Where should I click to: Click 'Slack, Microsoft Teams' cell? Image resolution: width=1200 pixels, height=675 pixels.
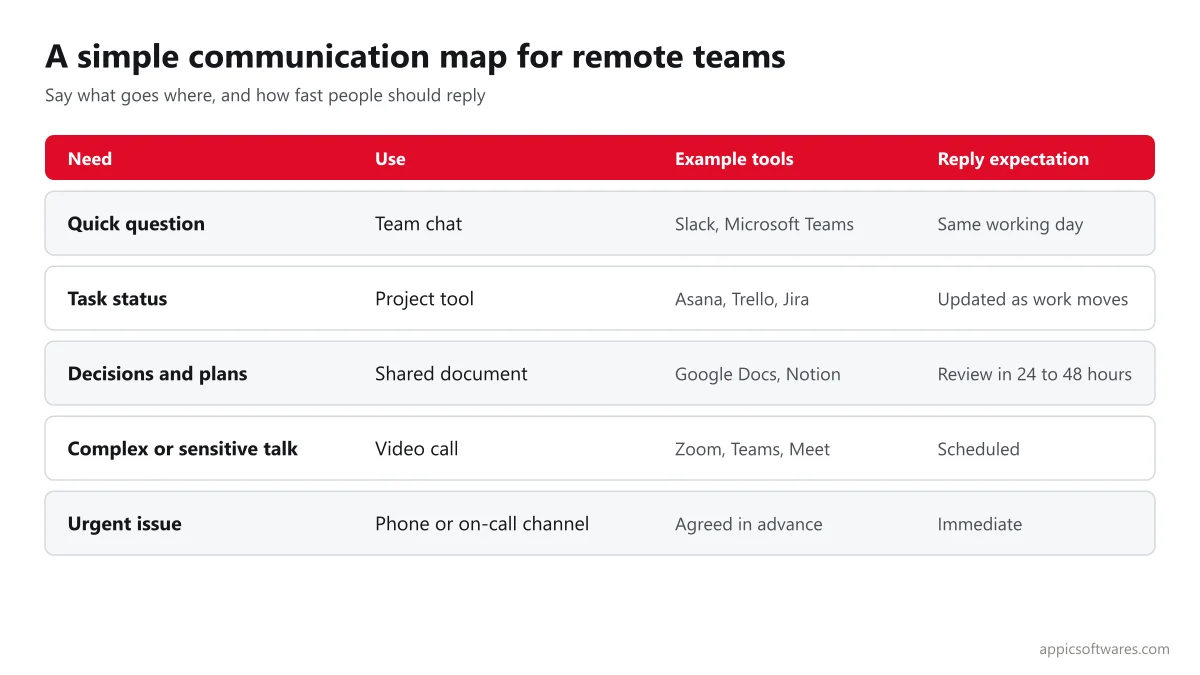pos(764,224)
